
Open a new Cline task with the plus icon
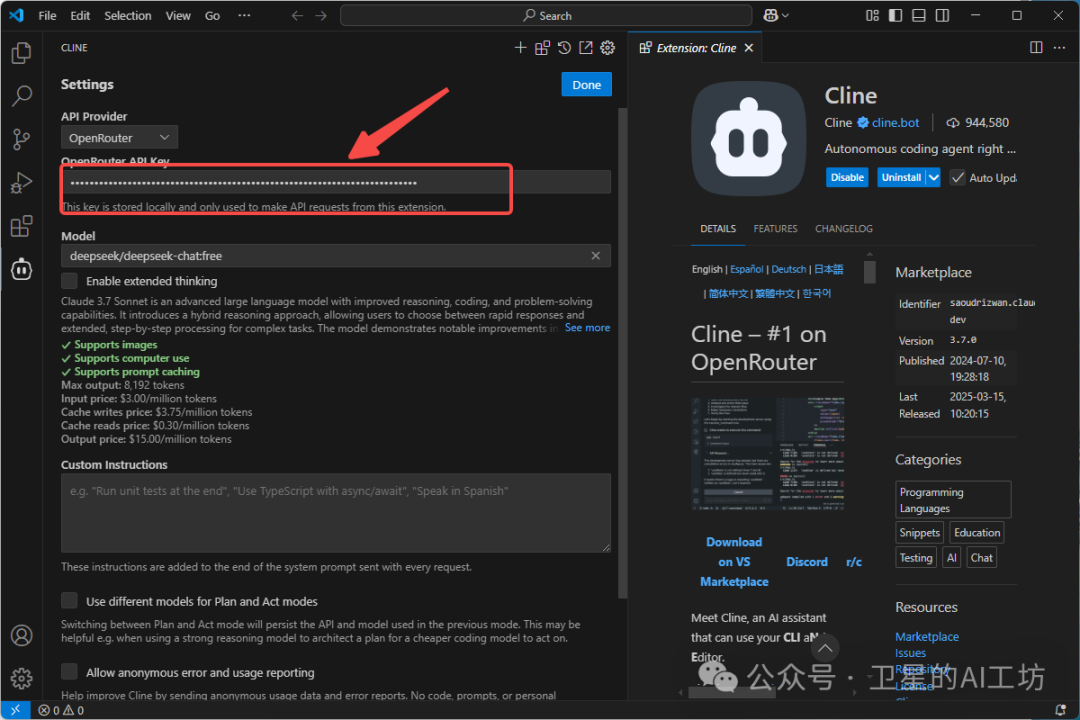(520, 47)
